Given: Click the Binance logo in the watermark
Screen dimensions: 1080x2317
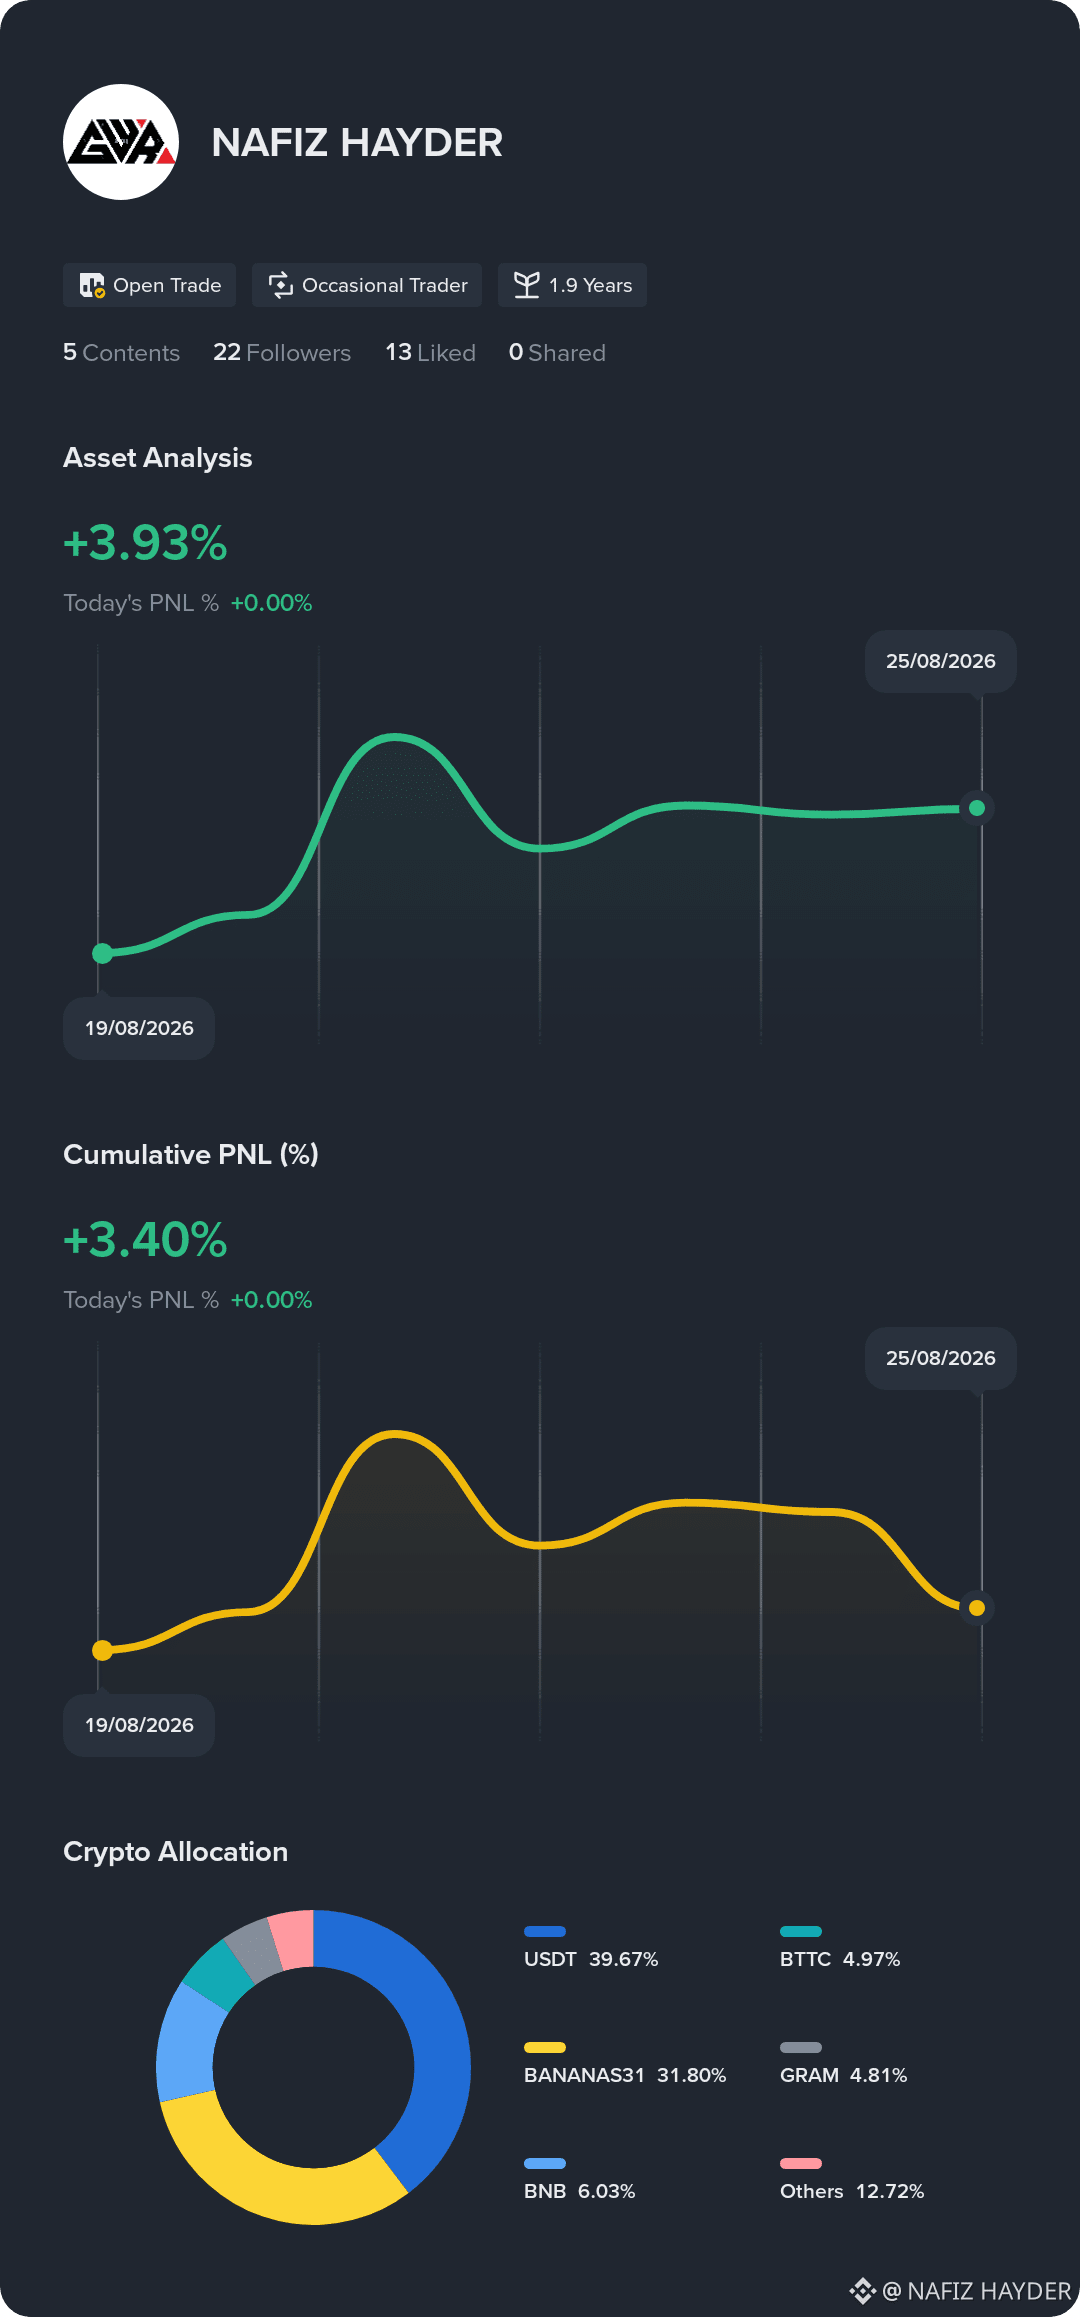Looking at the screenshot, I should tap(862, 2291).
